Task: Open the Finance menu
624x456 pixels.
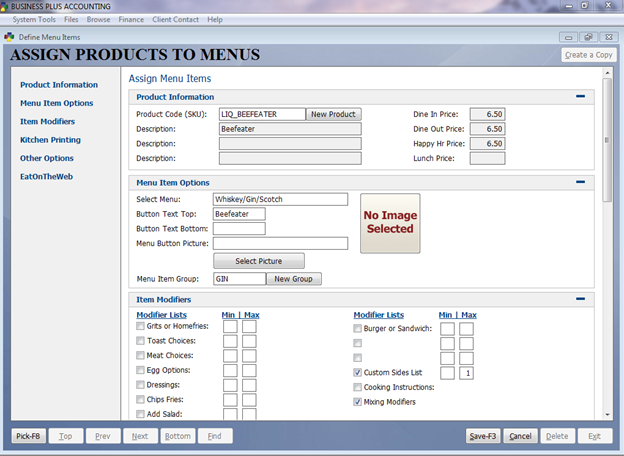Action: pyautogui.click(x=131, y=19)
